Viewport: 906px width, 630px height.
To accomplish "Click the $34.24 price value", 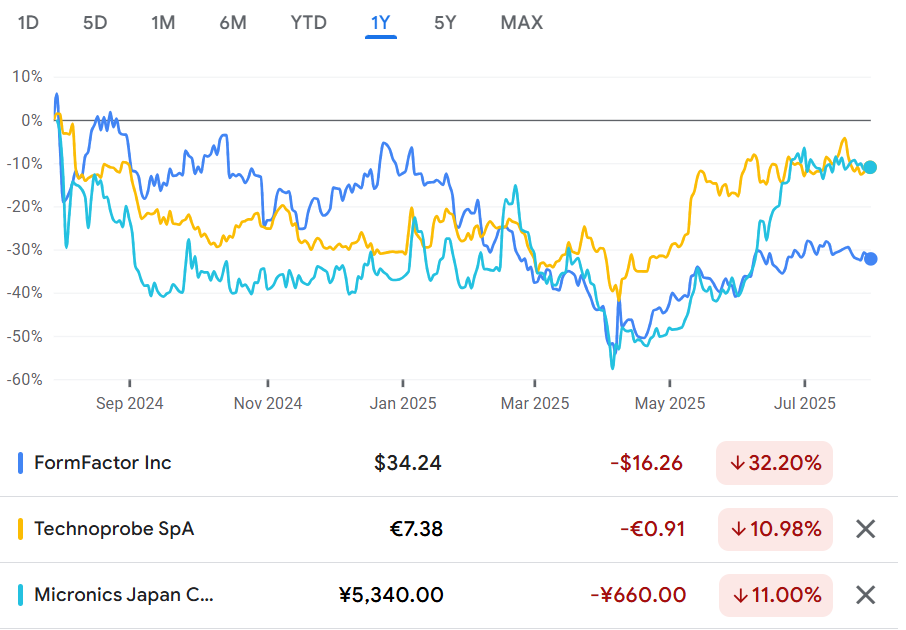I will click(x=407, y=463).
